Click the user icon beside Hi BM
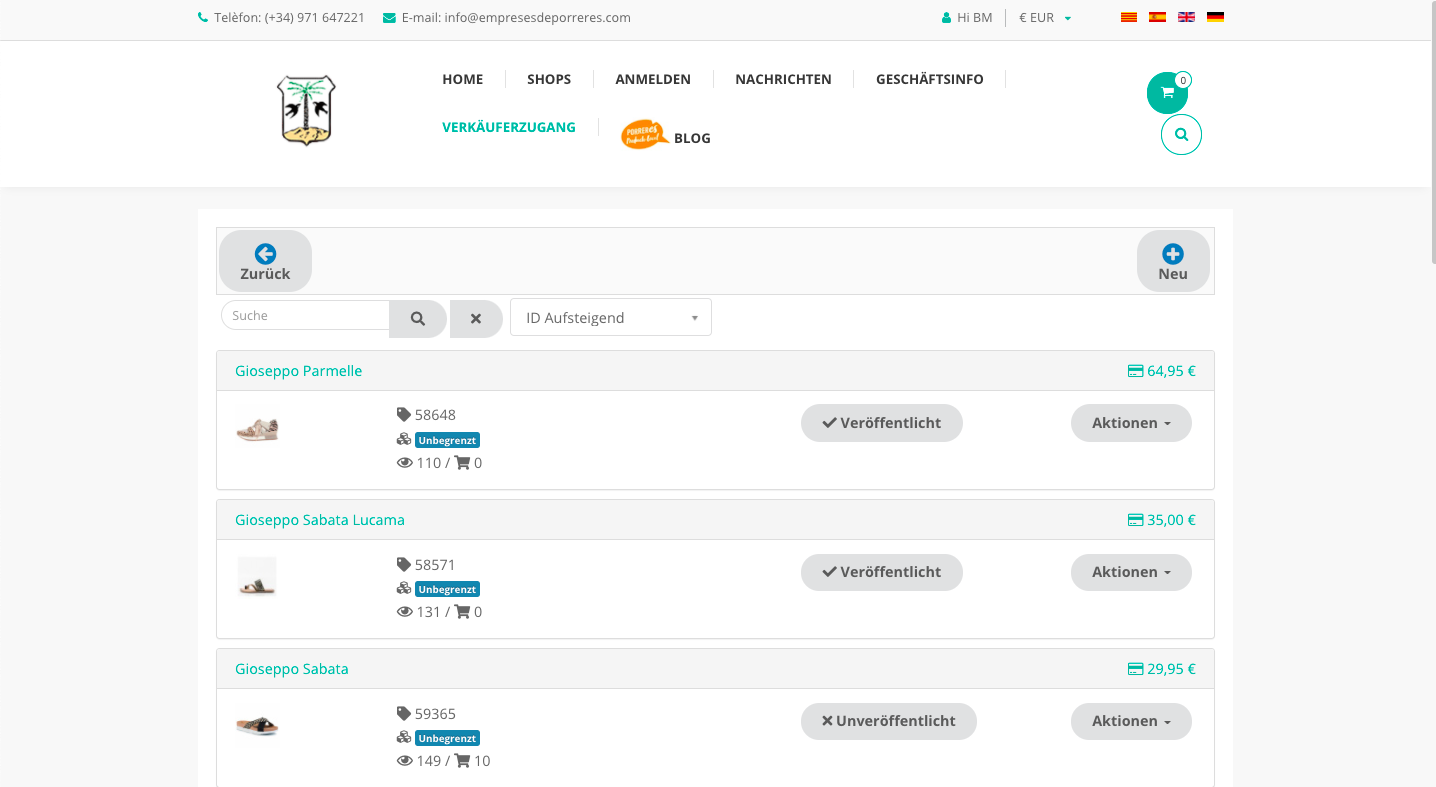 (947, 18)
